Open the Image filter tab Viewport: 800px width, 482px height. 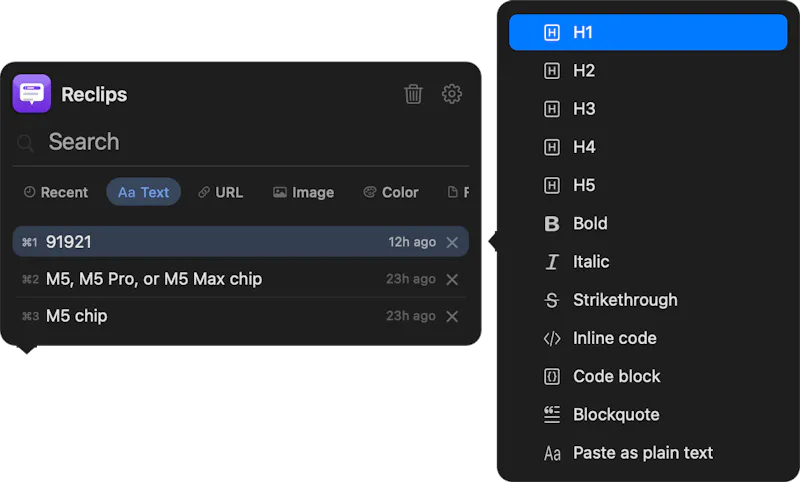304,192
